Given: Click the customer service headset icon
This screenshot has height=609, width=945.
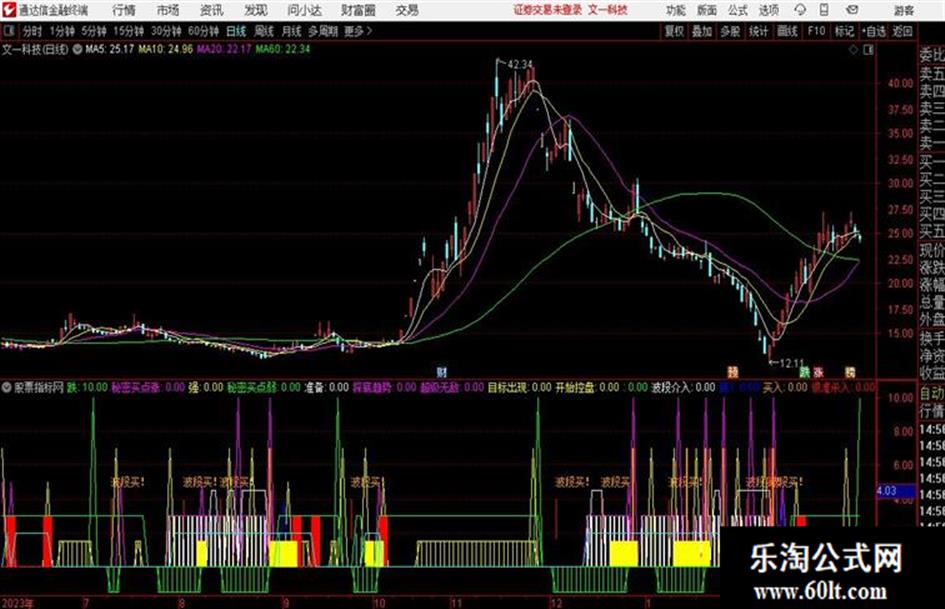Looking at the screenshot, I should pos(800,10).
